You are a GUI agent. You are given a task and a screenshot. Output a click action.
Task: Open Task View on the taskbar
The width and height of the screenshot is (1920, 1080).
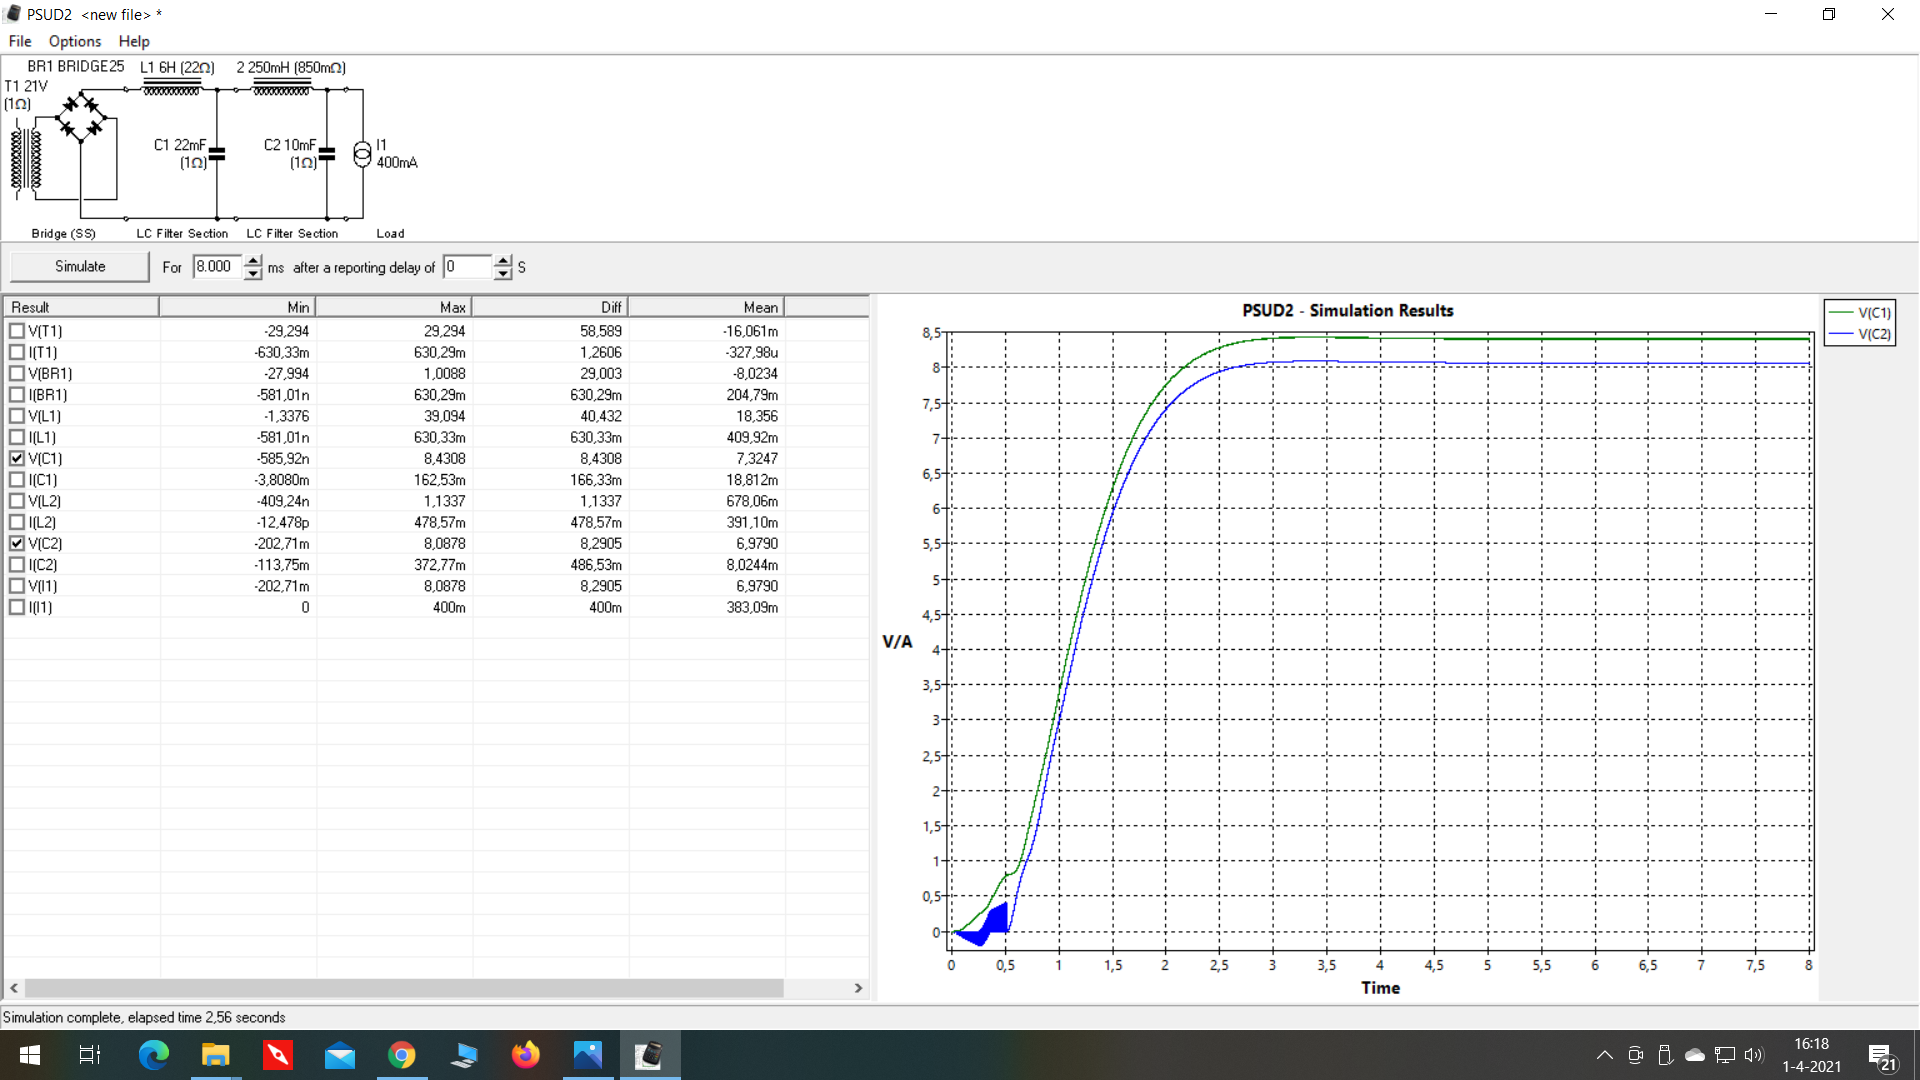[x=90, y=1055]
